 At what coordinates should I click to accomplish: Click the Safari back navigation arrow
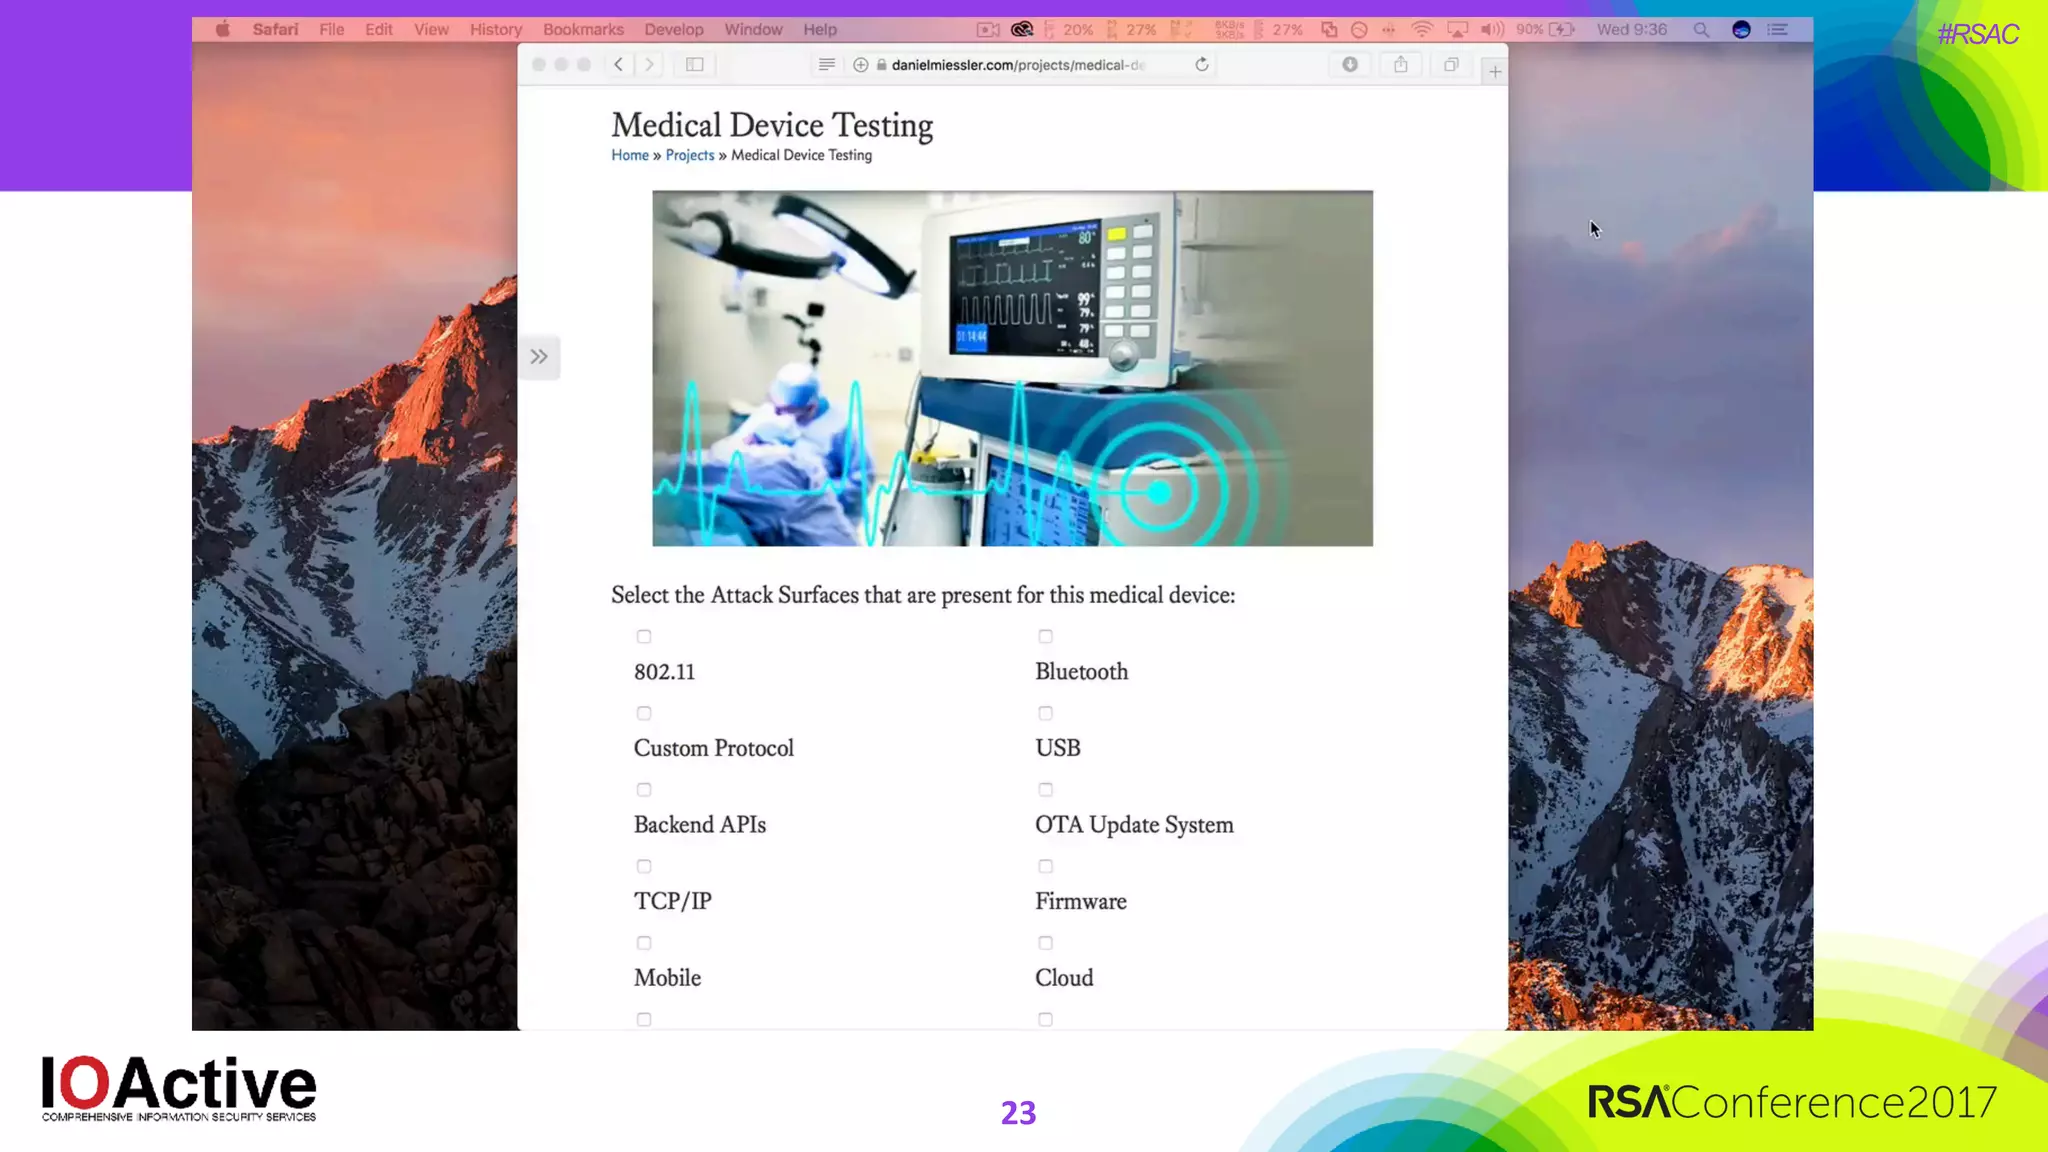(x=618, y=65)
